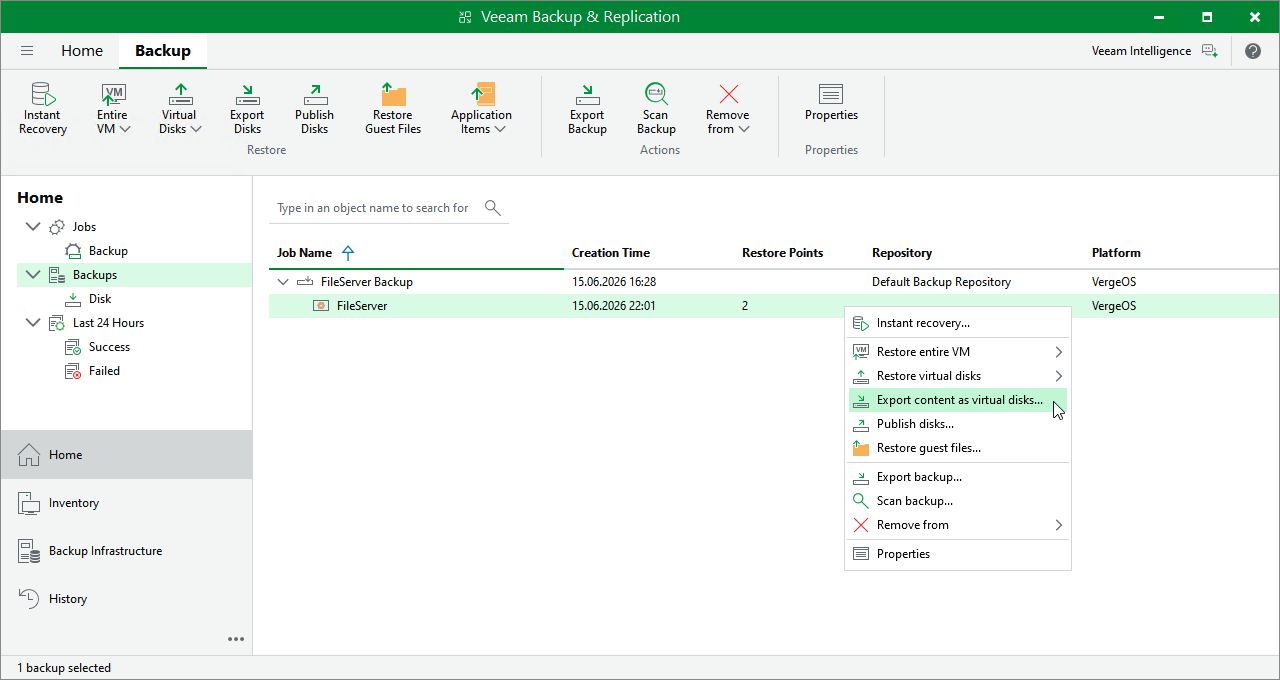Open the Home navigation pane view
Image resolution: width=1280 pixels, height=680 pixels.
[126, 455]
